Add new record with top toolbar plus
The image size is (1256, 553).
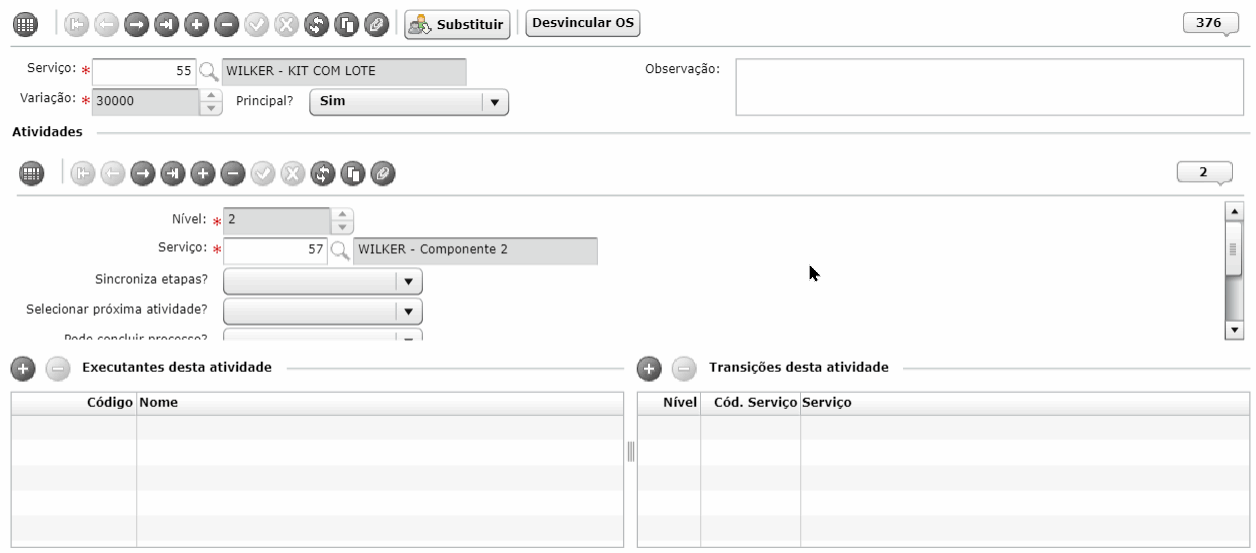[197, 23]
